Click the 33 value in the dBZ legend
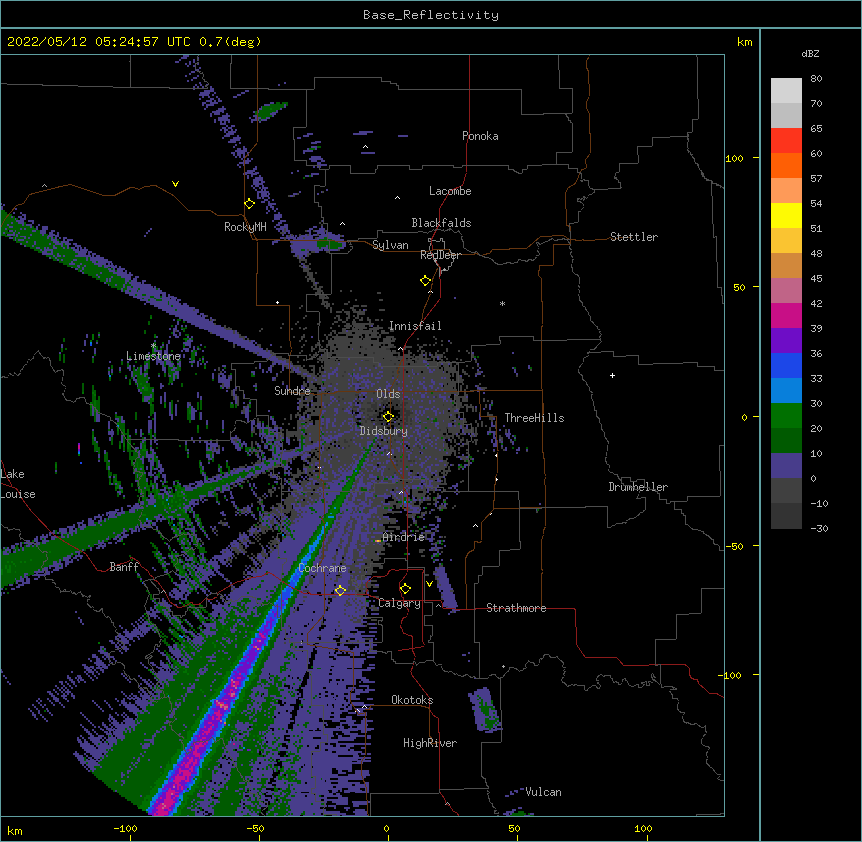The width and height of the screenshot is (862, 842). 816,379
